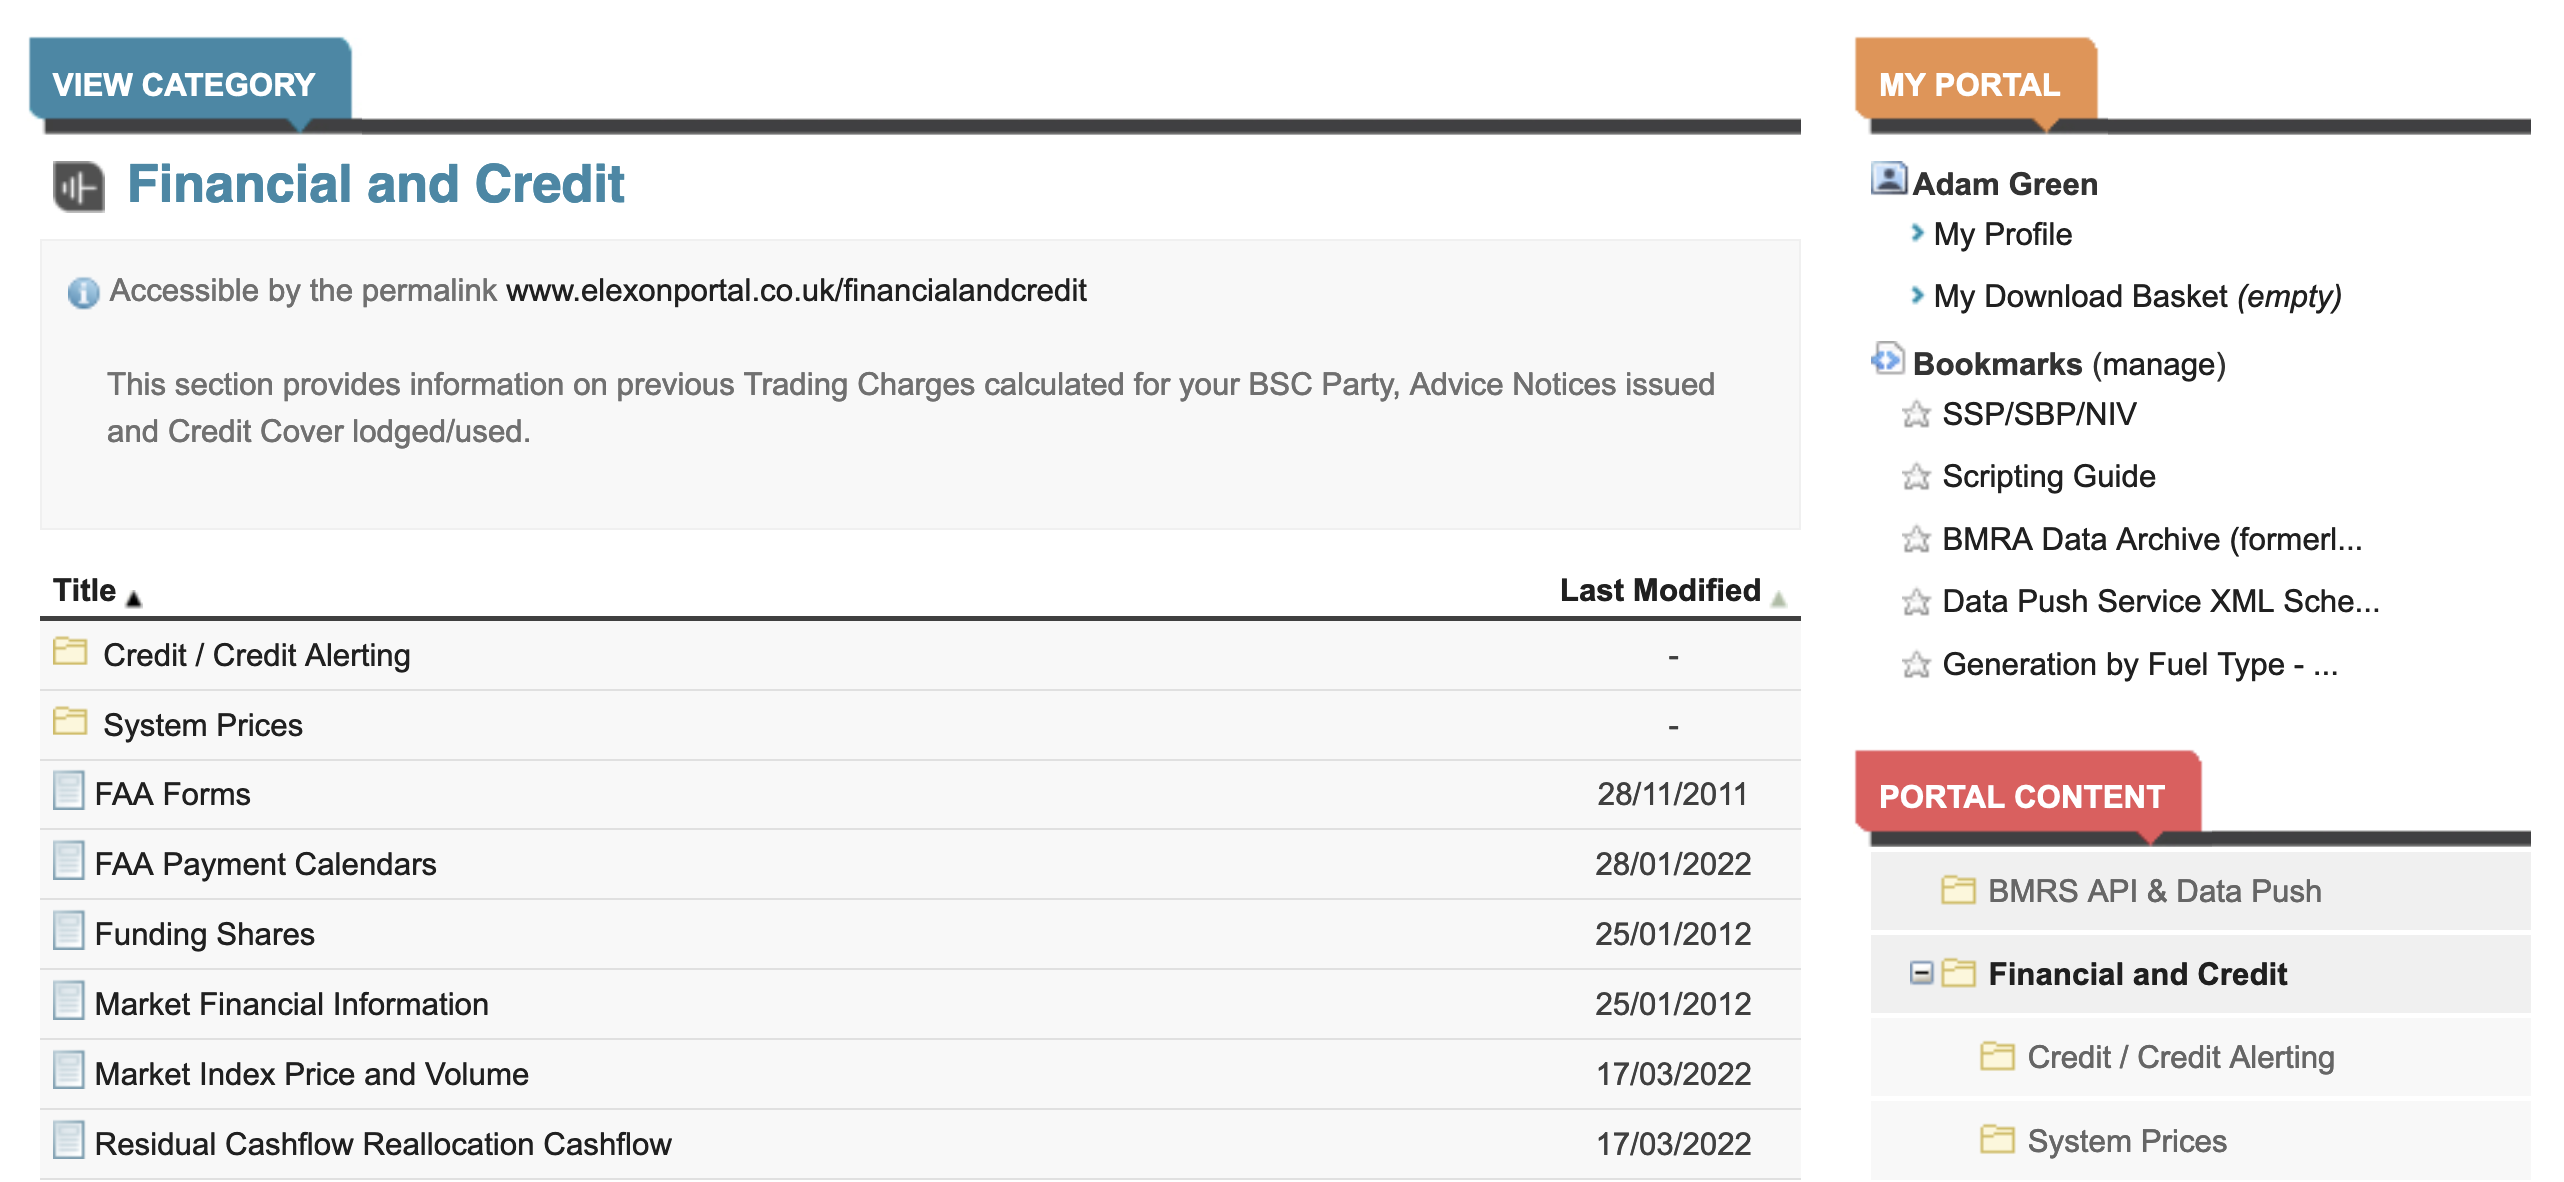Click the Bookmarks icon in My Portal
2564x1182 pixels.
pos(1888,359)
